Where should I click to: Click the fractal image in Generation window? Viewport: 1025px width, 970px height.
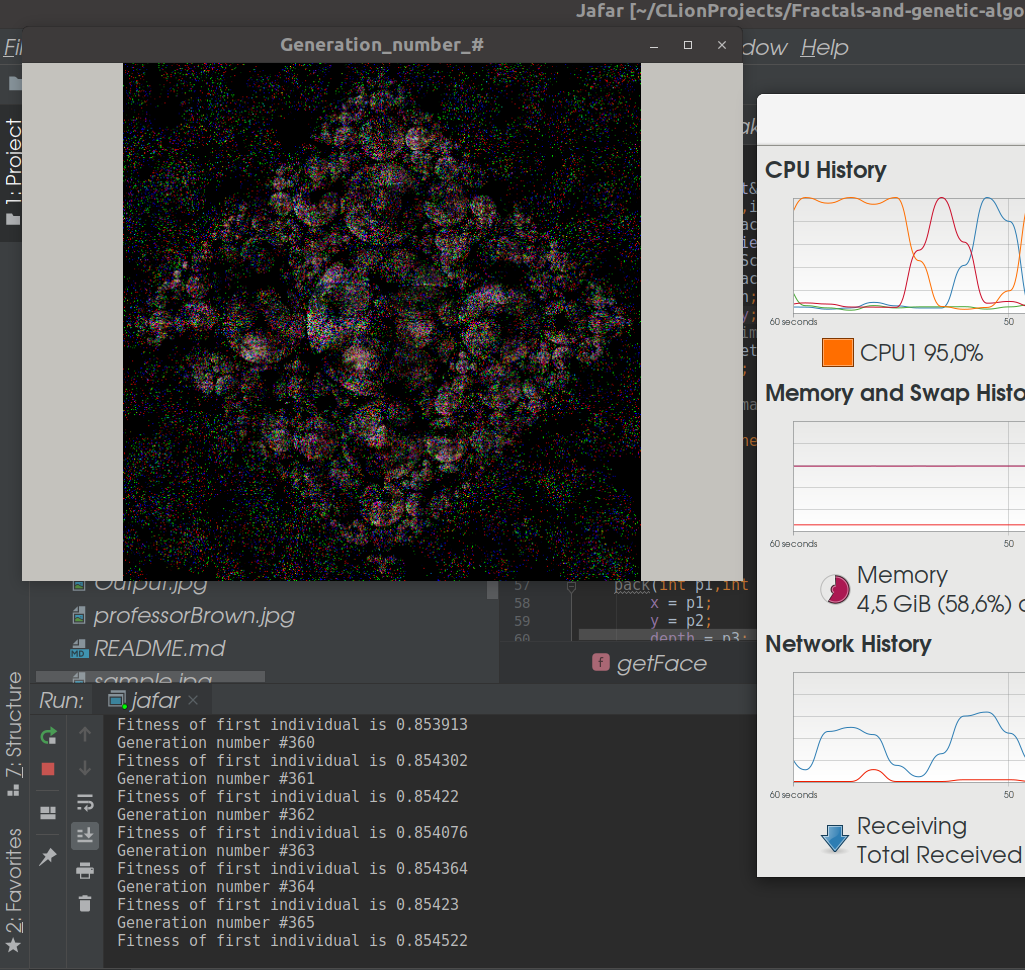pos(382,322)
